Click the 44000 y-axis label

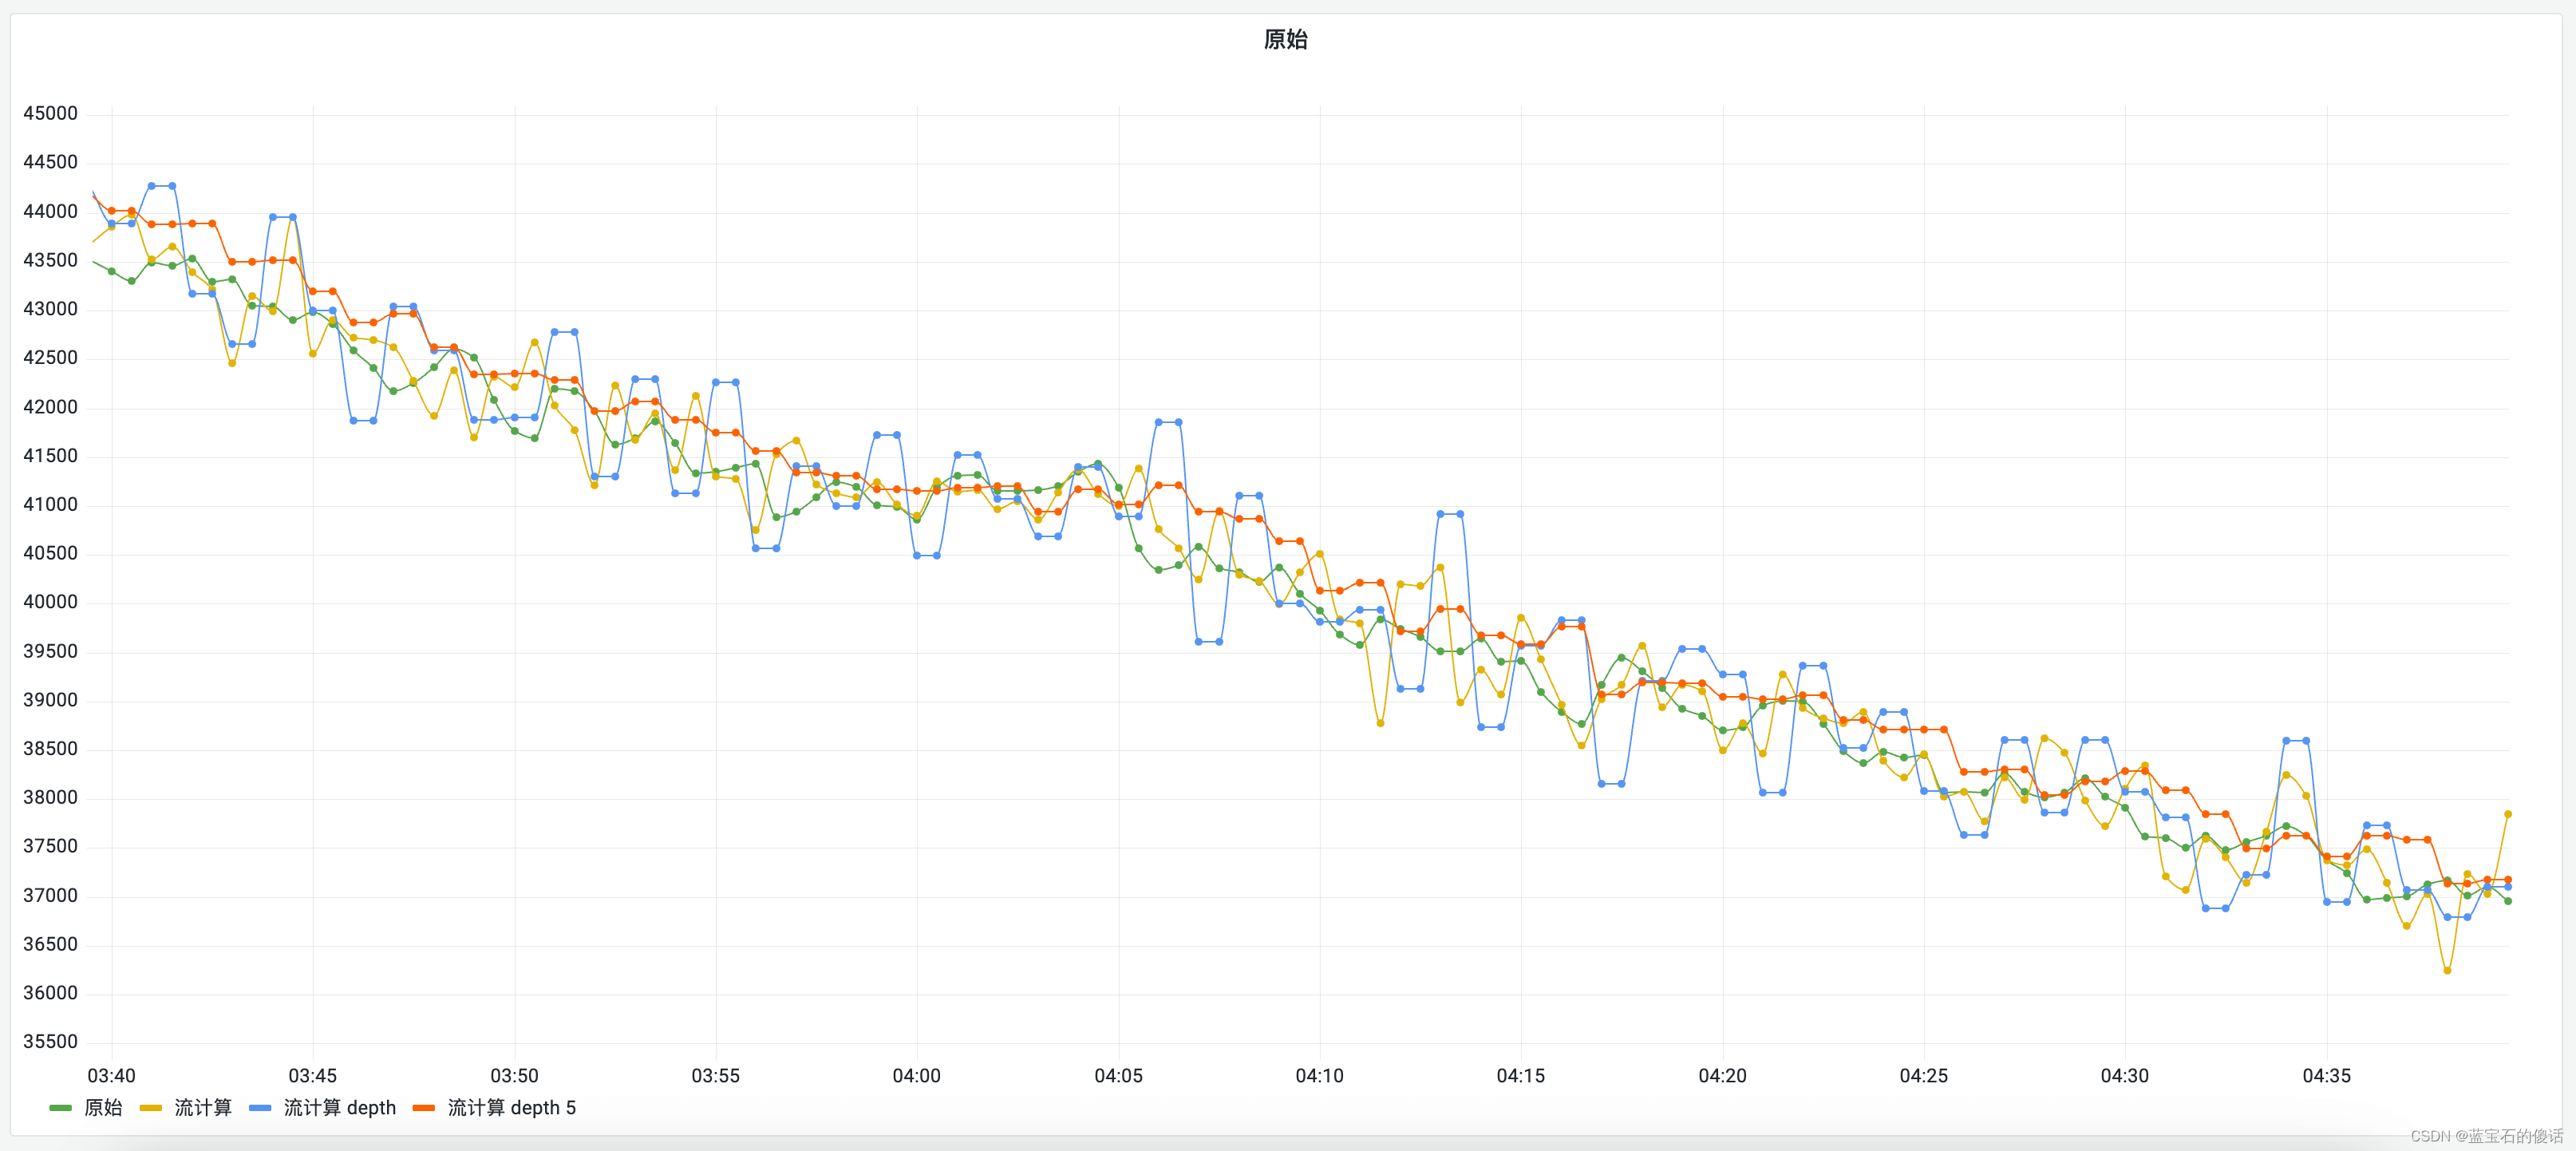[x=50, y=211]
